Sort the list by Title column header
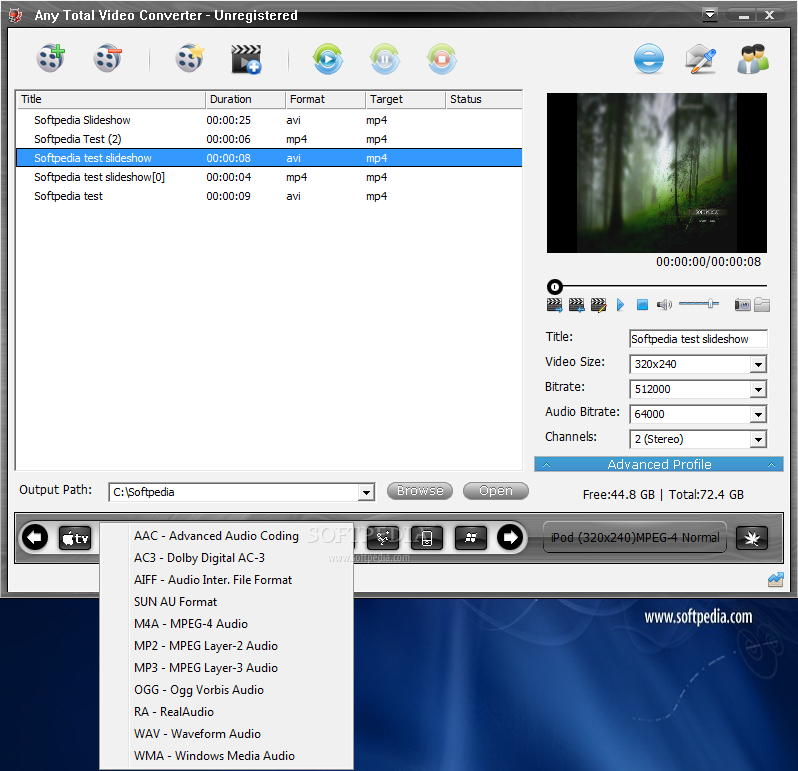Screen dimensions: 798x771 click(111, 99)
